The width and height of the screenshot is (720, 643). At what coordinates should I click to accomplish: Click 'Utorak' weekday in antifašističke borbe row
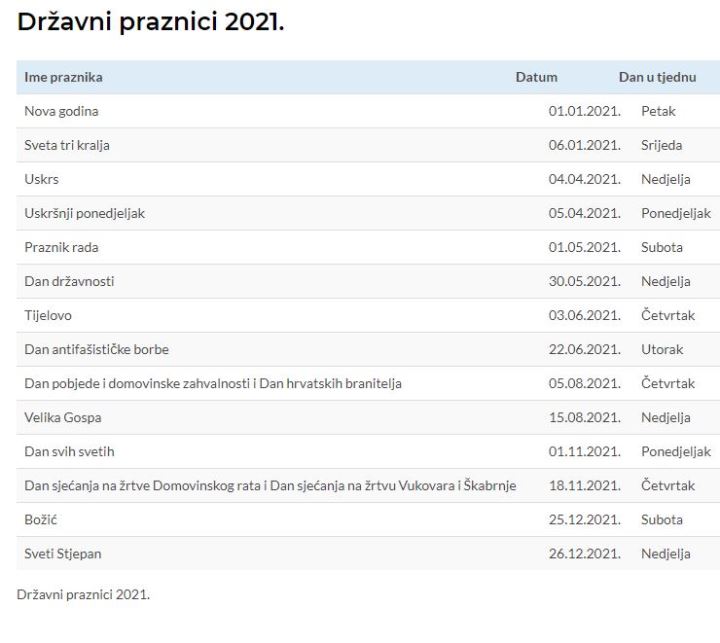click(x=662, y=350)
